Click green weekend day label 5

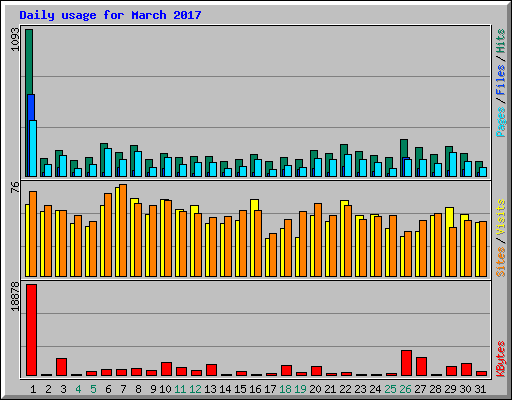click(x=93, y=389)
